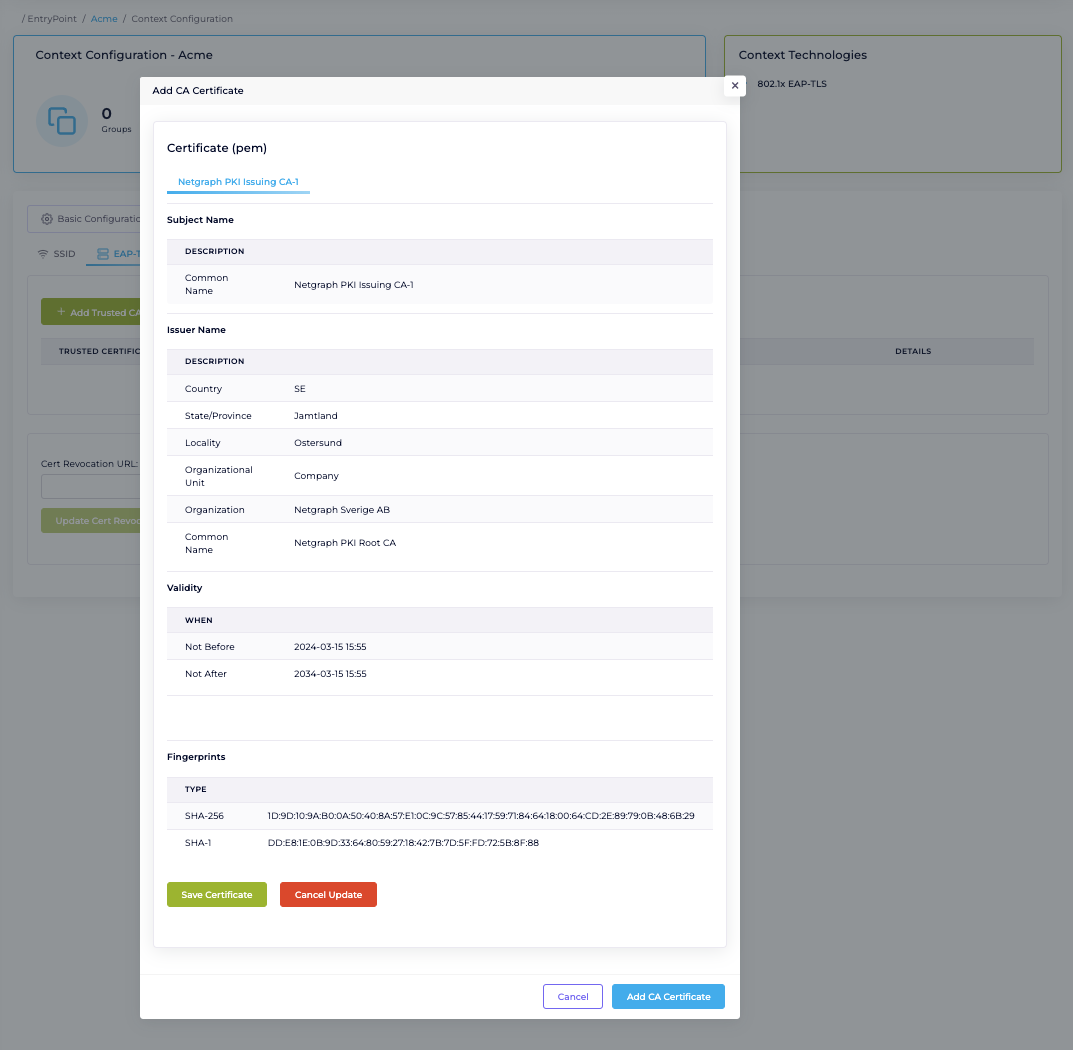The image size is (1073, 1050).
Task: Click the Groups copy icon
Action: tap(62, 121)
